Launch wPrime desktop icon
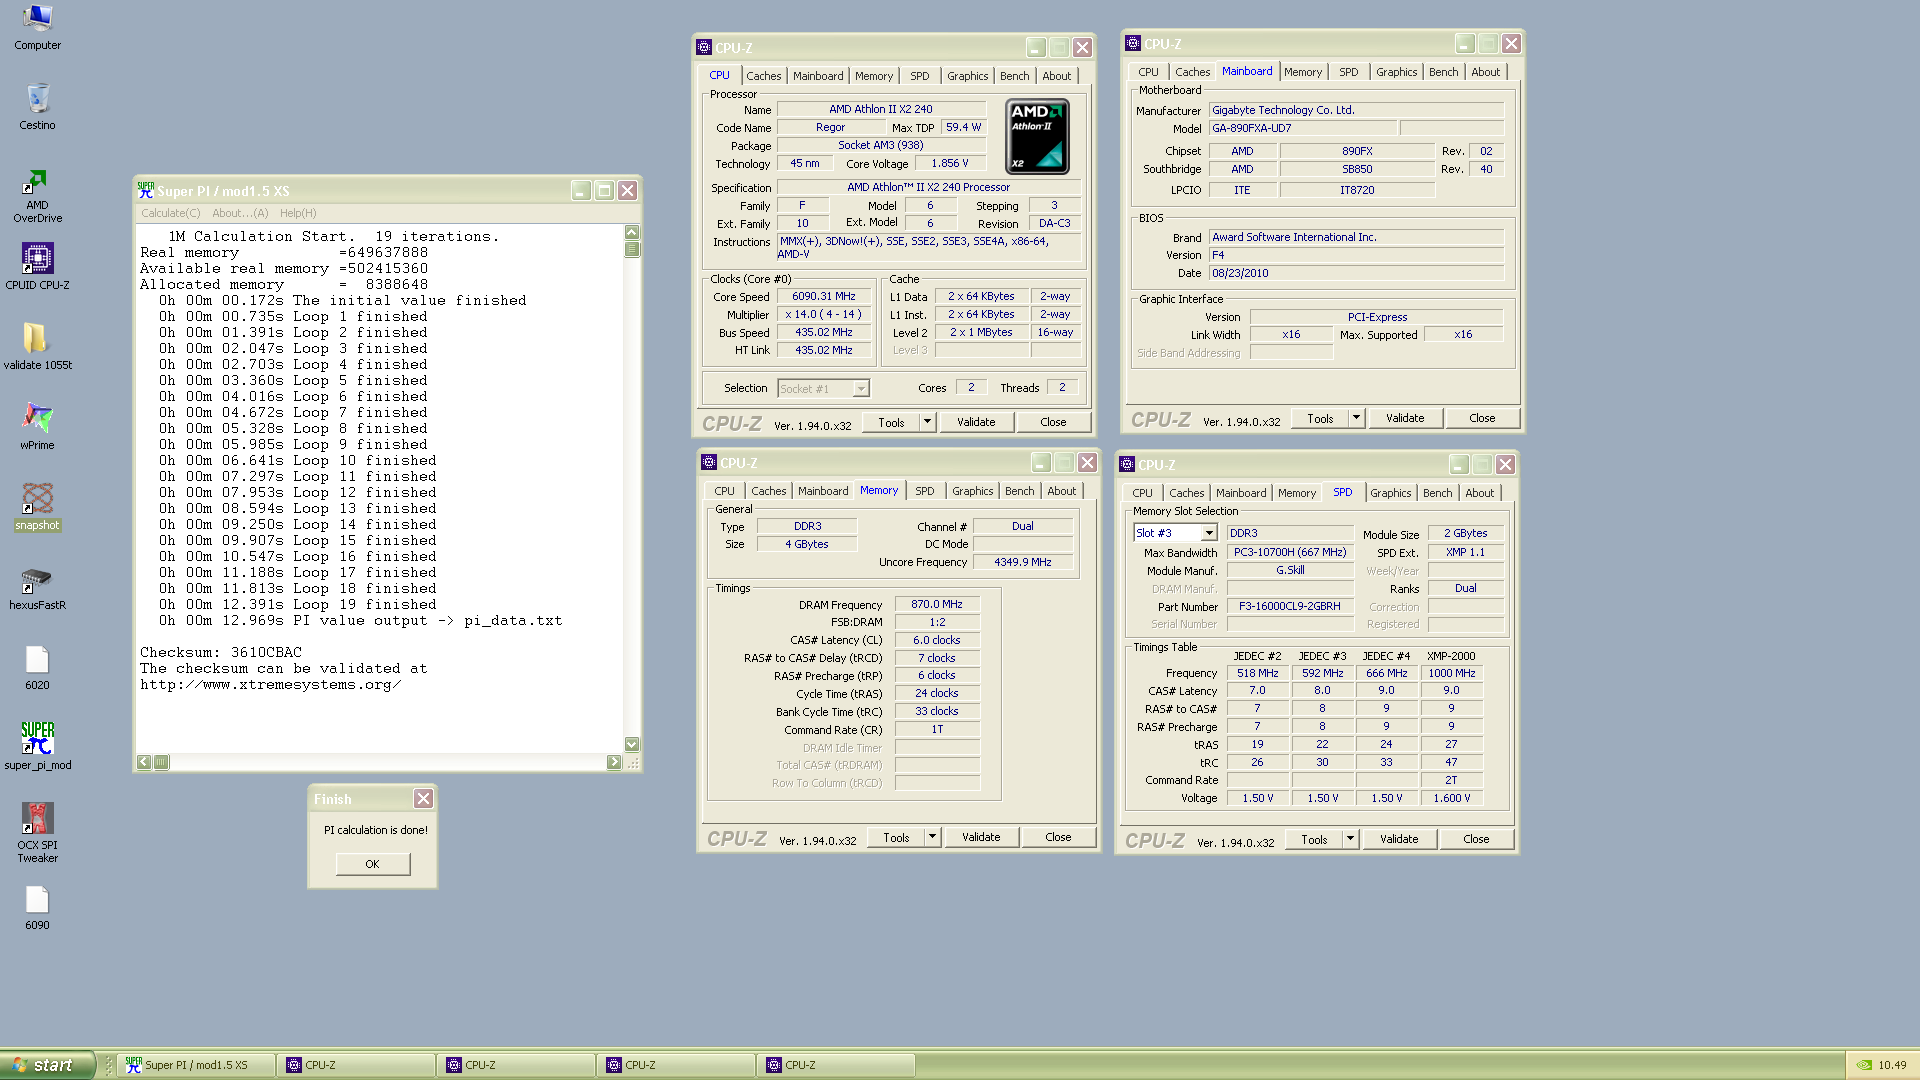 [37, 426]
